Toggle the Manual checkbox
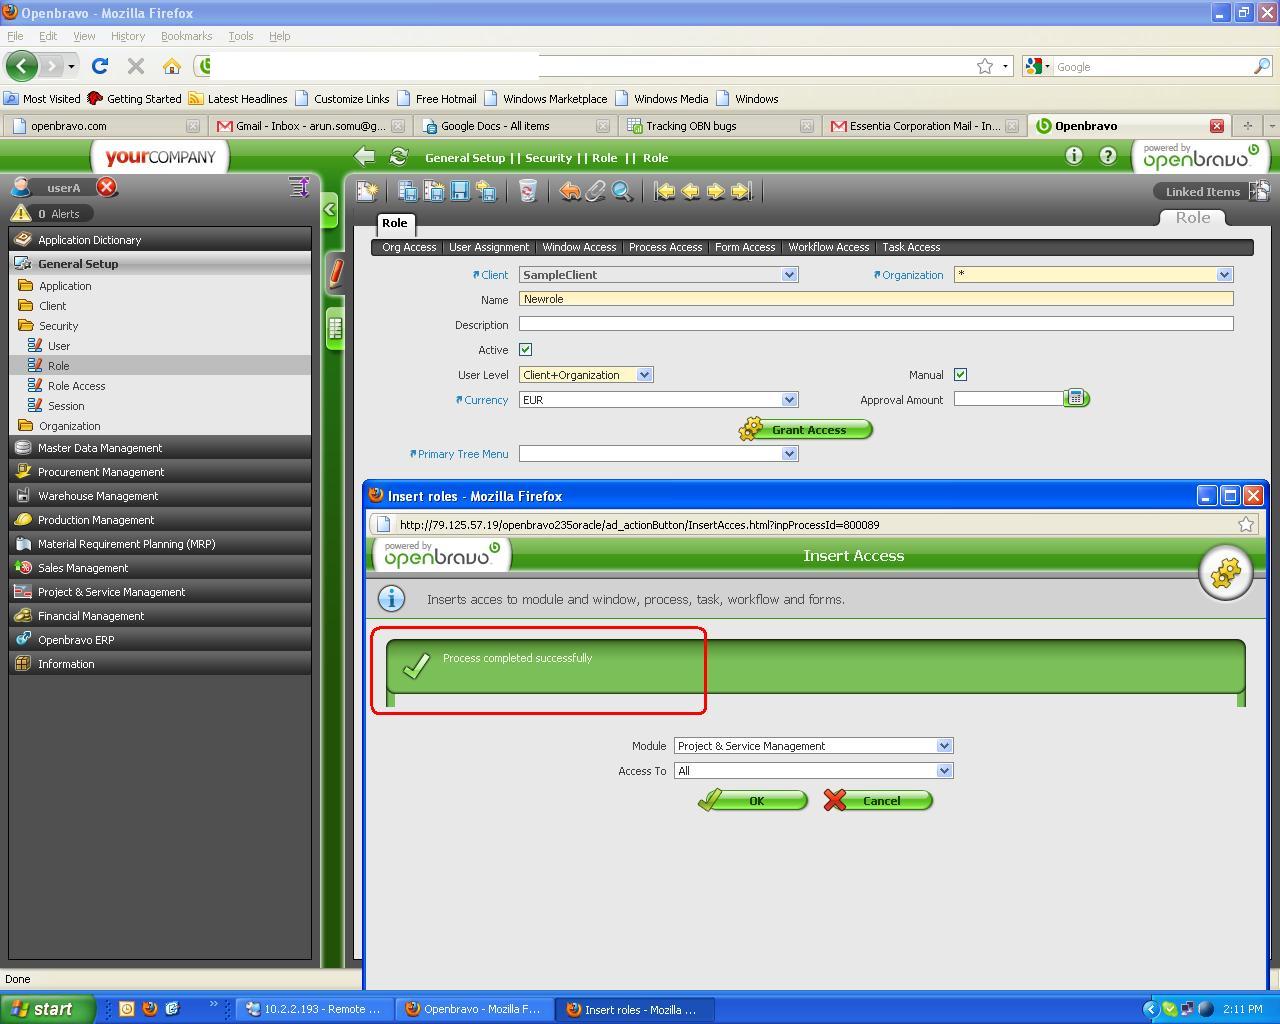 960,375
